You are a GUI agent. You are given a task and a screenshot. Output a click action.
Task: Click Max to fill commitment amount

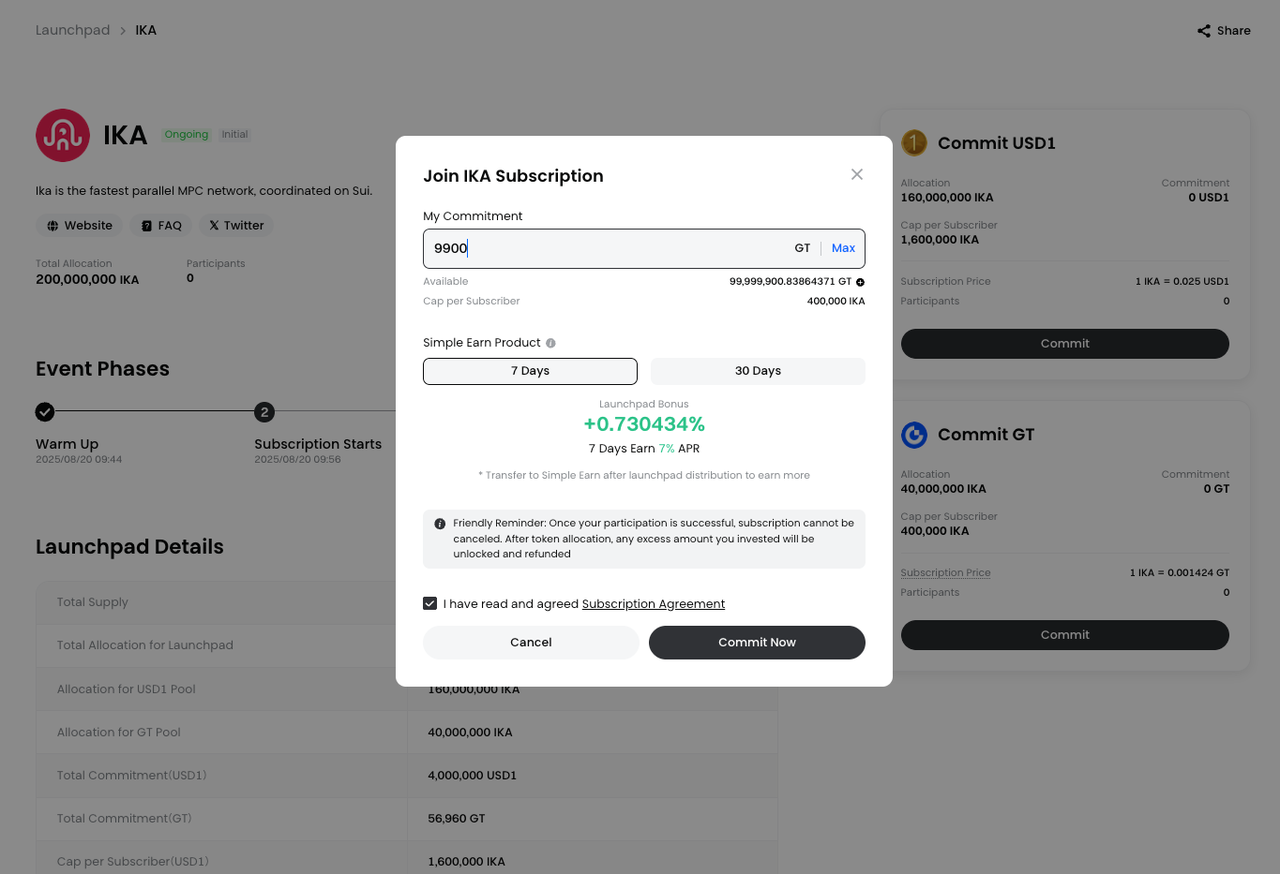[x=843, y=248]
